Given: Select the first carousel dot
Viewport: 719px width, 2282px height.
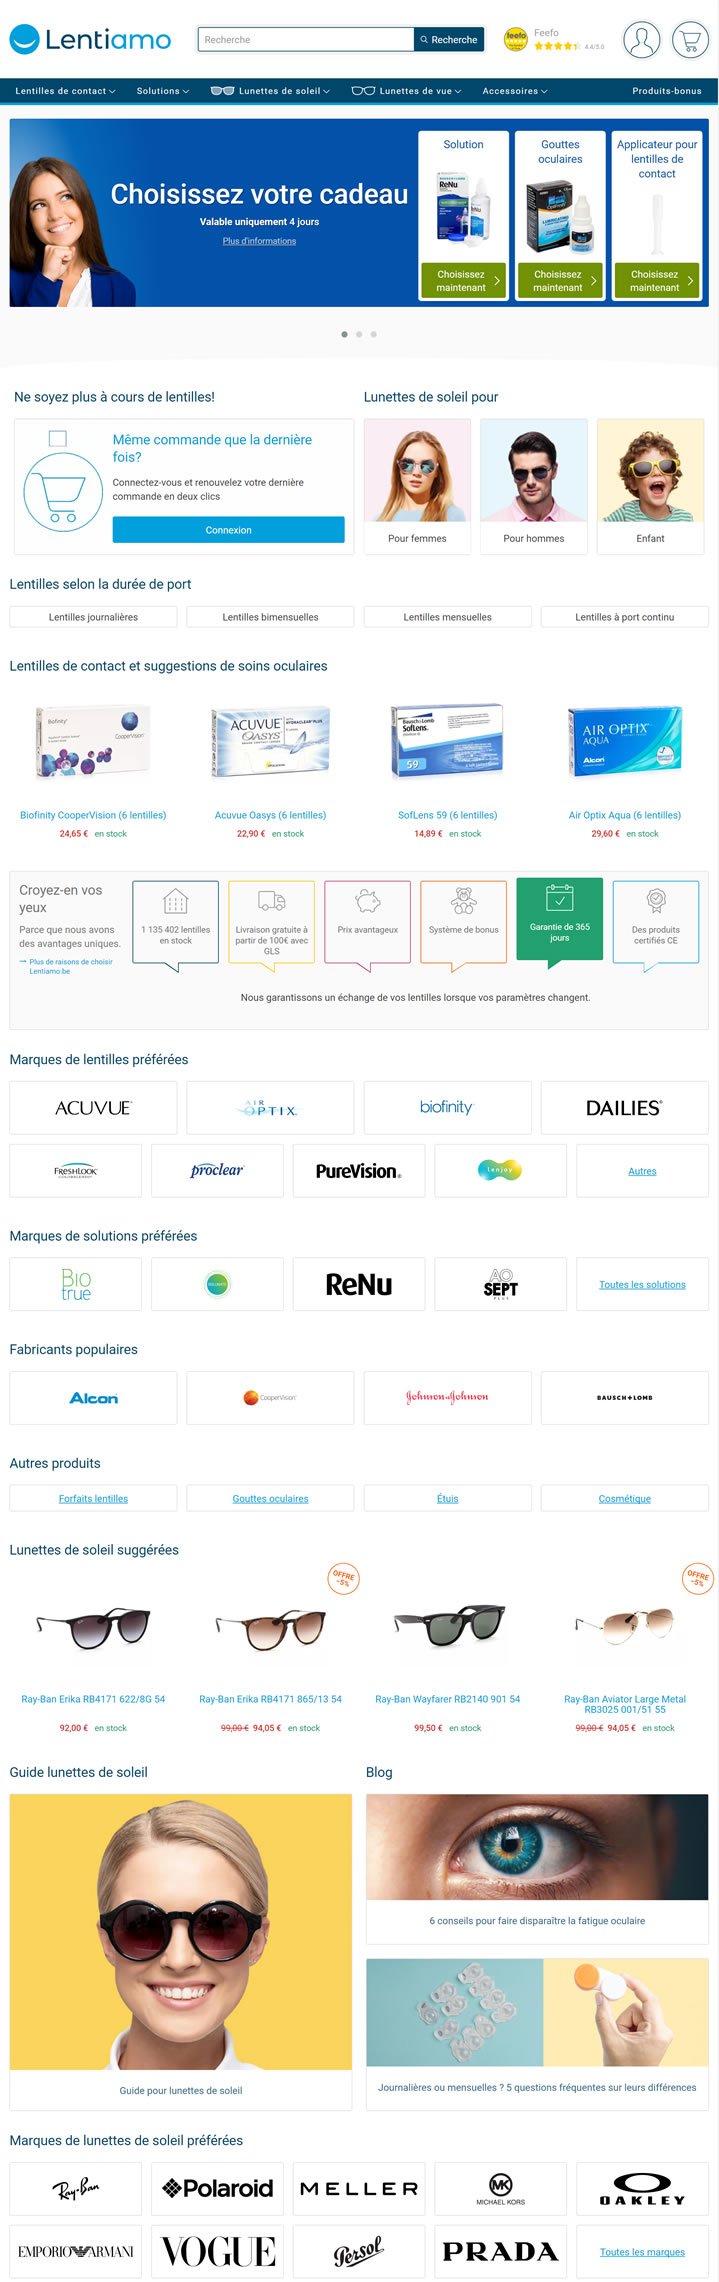Looking at the screenshot, I should (x=345, y=334).
